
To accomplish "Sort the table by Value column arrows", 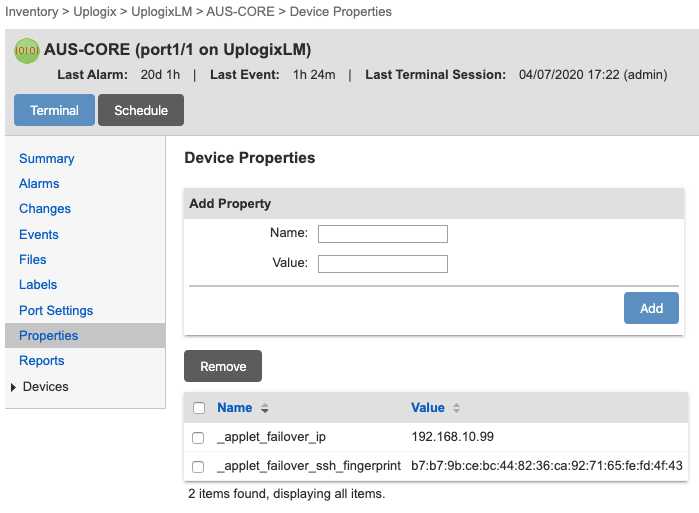I will (456, 408).
